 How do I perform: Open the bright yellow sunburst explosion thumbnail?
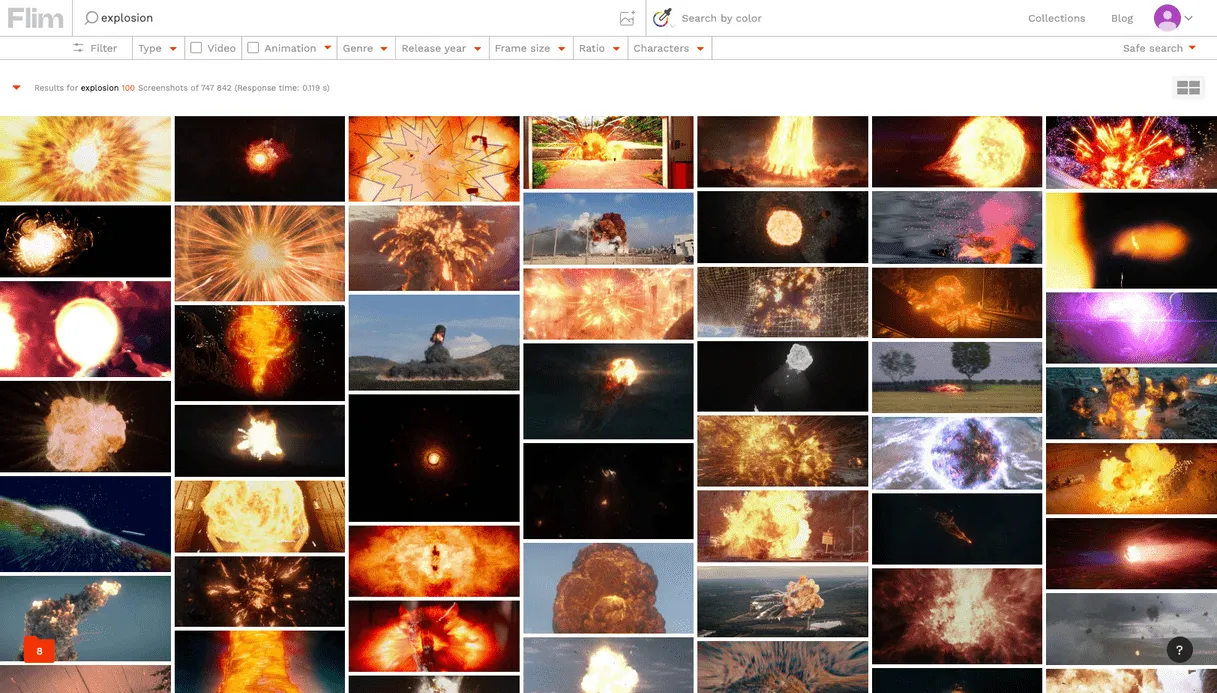pyautogui.click(x=85, y=159)
